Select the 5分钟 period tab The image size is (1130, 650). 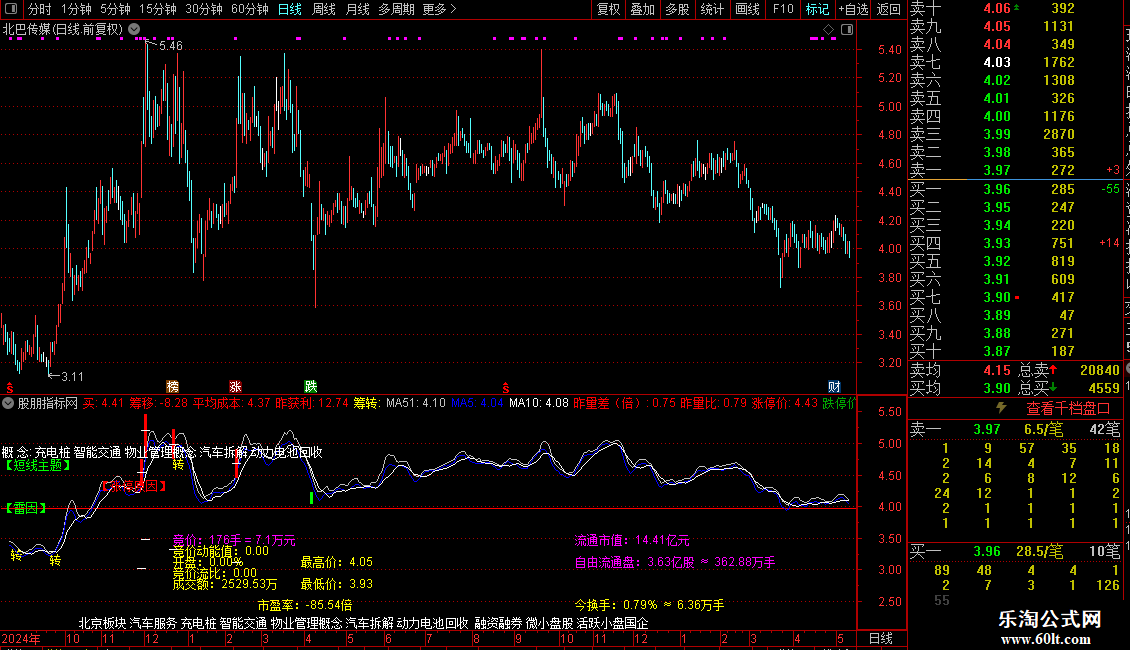tap(115, 9)
